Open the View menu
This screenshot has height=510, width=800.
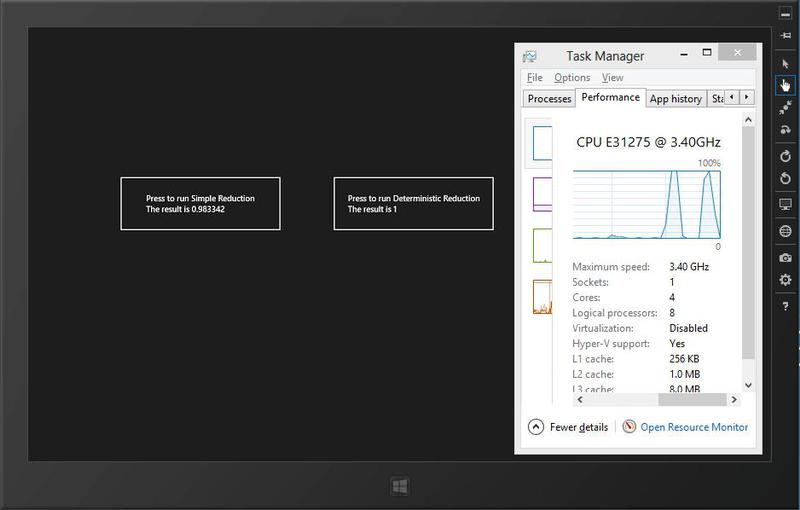(x=612, y=78)
